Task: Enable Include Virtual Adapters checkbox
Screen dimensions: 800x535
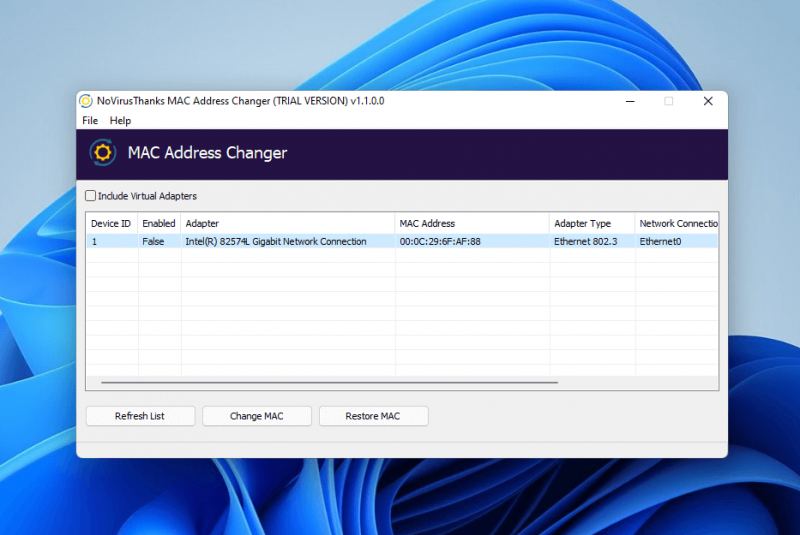Action: 91,196
